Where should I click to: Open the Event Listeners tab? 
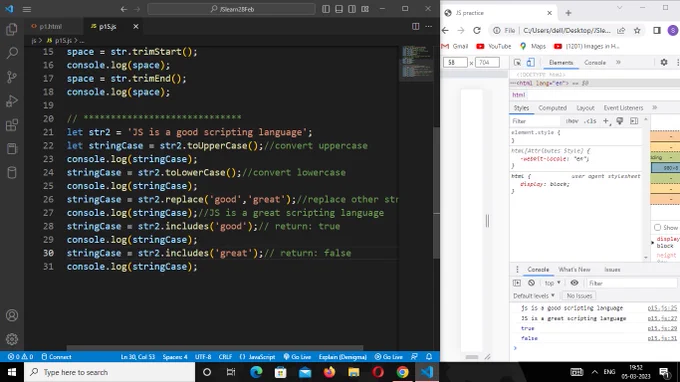click(x=623, y=108)
